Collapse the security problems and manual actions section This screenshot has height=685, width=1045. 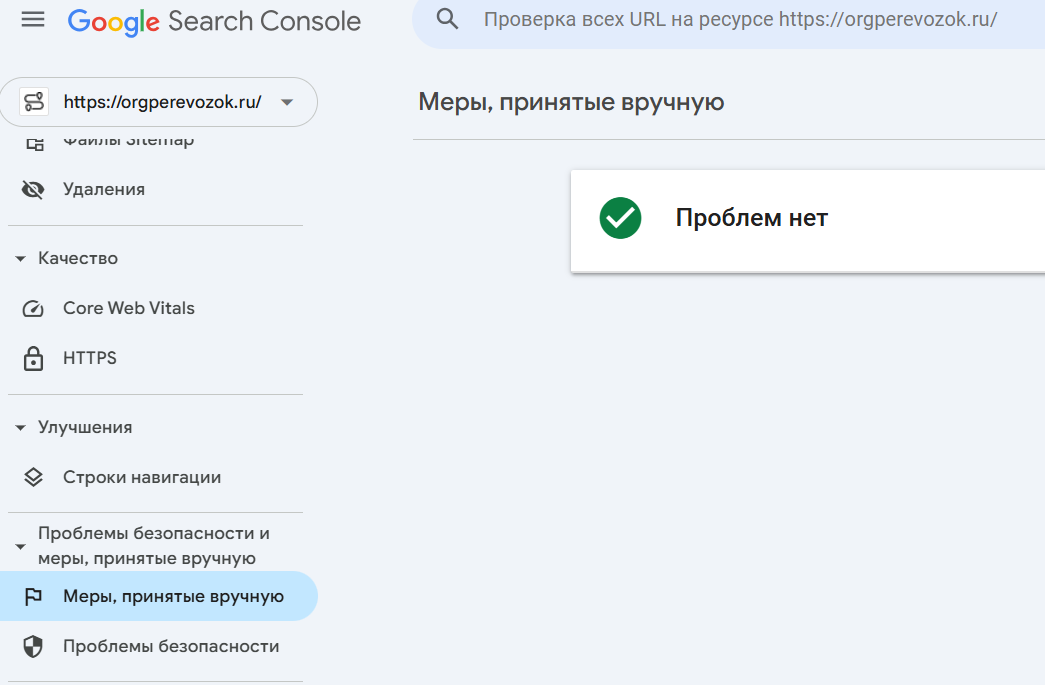tap(20, 546)
